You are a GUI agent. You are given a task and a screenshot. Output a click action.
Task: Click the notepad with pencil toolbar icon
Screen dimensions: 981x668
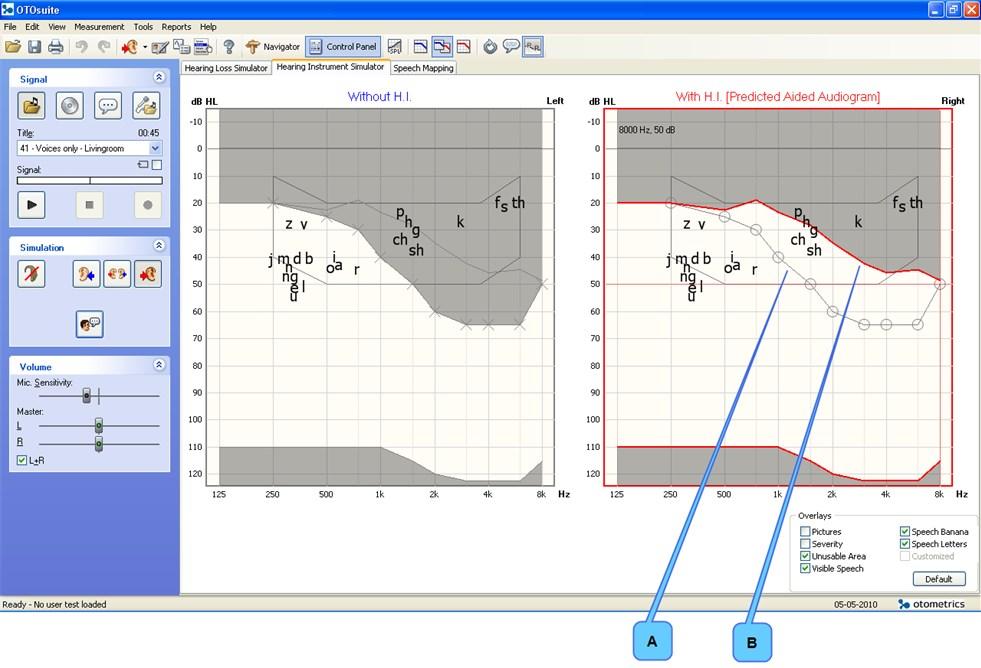pyautogui.click(x=160, y=46)
